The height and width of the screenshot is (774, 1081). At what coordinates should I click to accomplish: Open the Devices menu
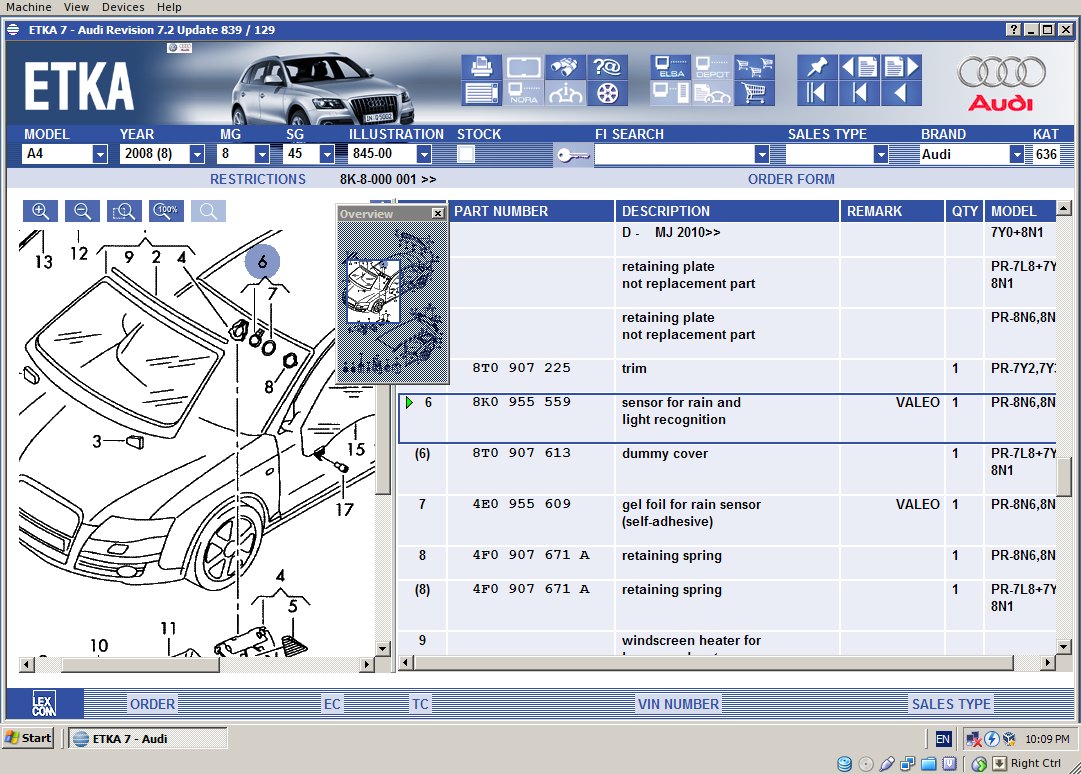coord(123,7)
